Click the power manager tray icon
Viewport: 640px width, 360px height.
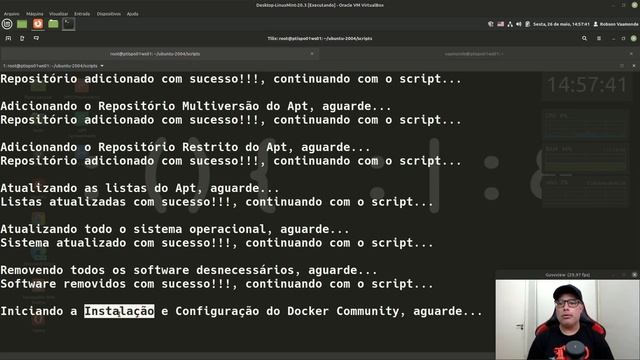click(527, 24)
